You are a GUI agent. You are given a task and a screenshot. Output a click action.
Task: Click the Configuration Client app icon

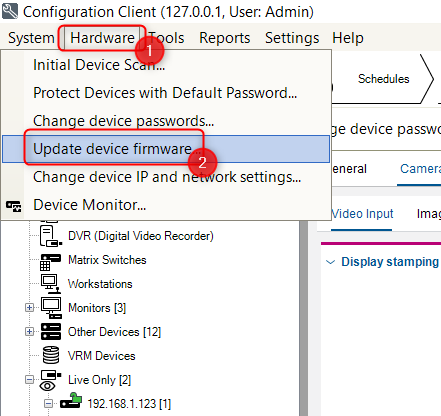click(10, 11)
